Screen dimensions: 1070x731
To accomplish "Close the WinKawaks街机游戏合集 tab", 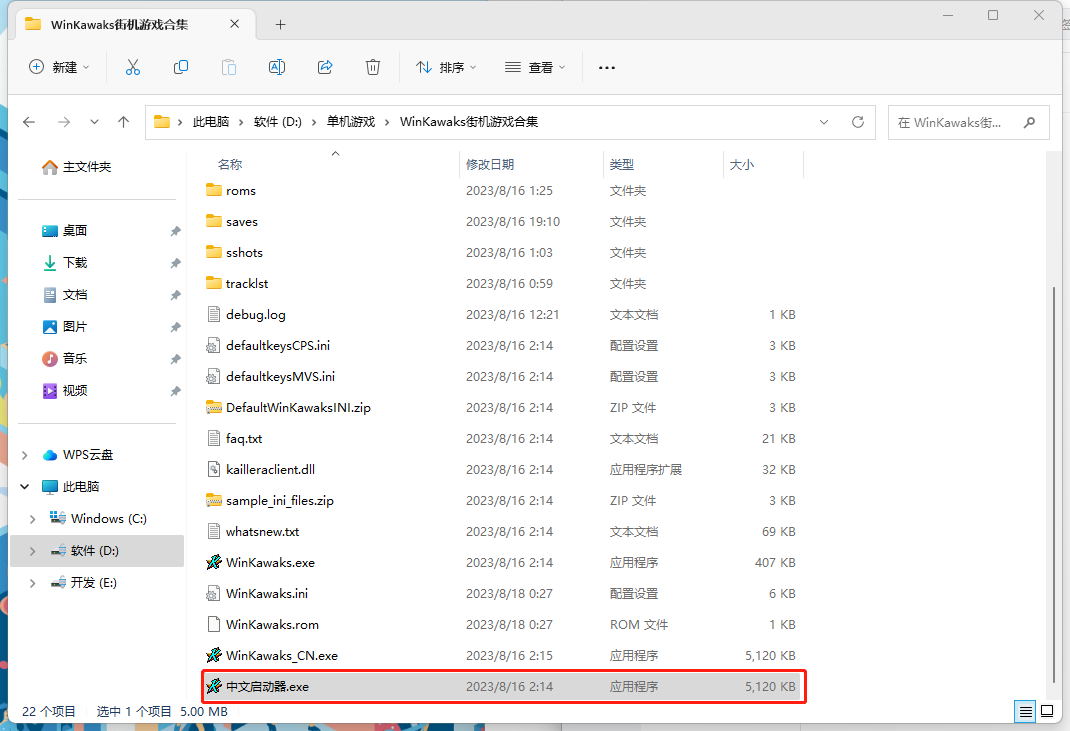I will 234,24.
